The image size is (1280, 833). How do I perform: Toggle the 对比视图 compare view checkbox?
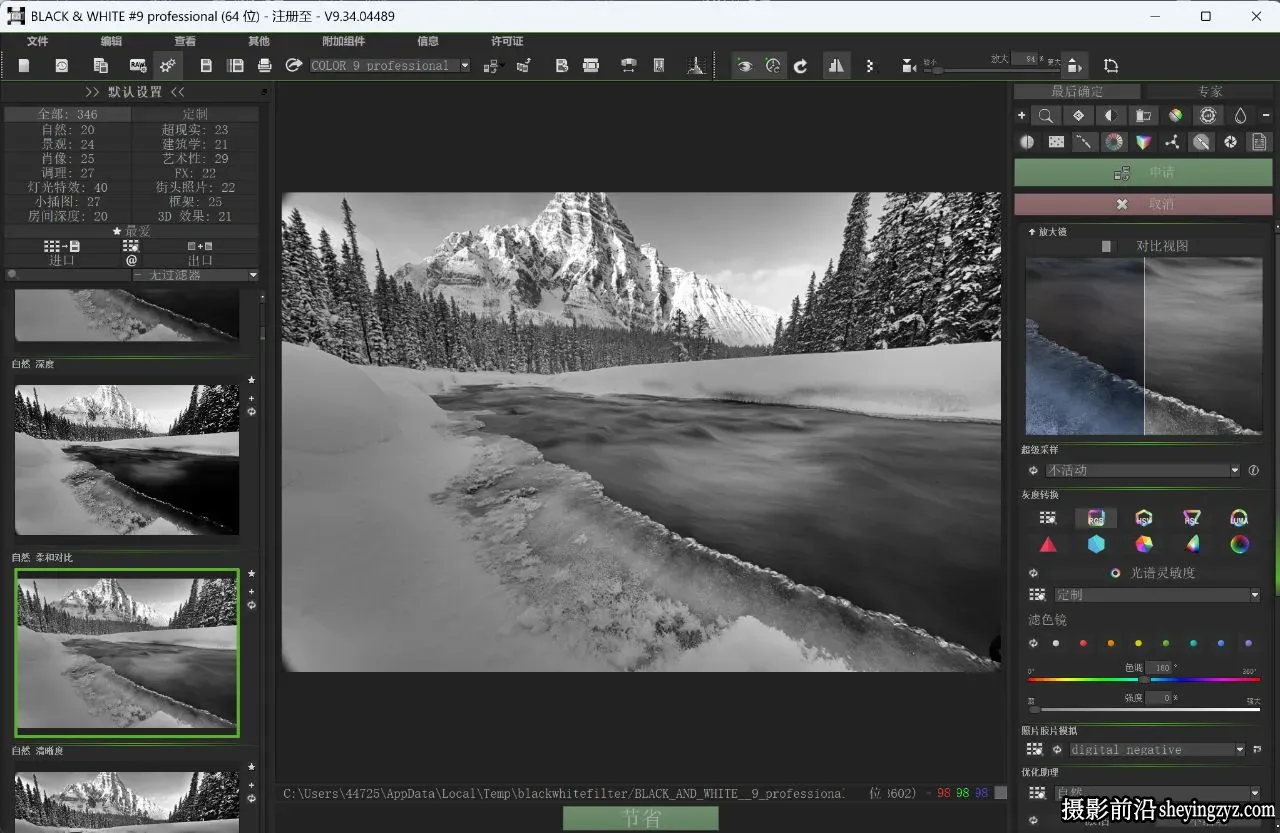[1106, 246]
